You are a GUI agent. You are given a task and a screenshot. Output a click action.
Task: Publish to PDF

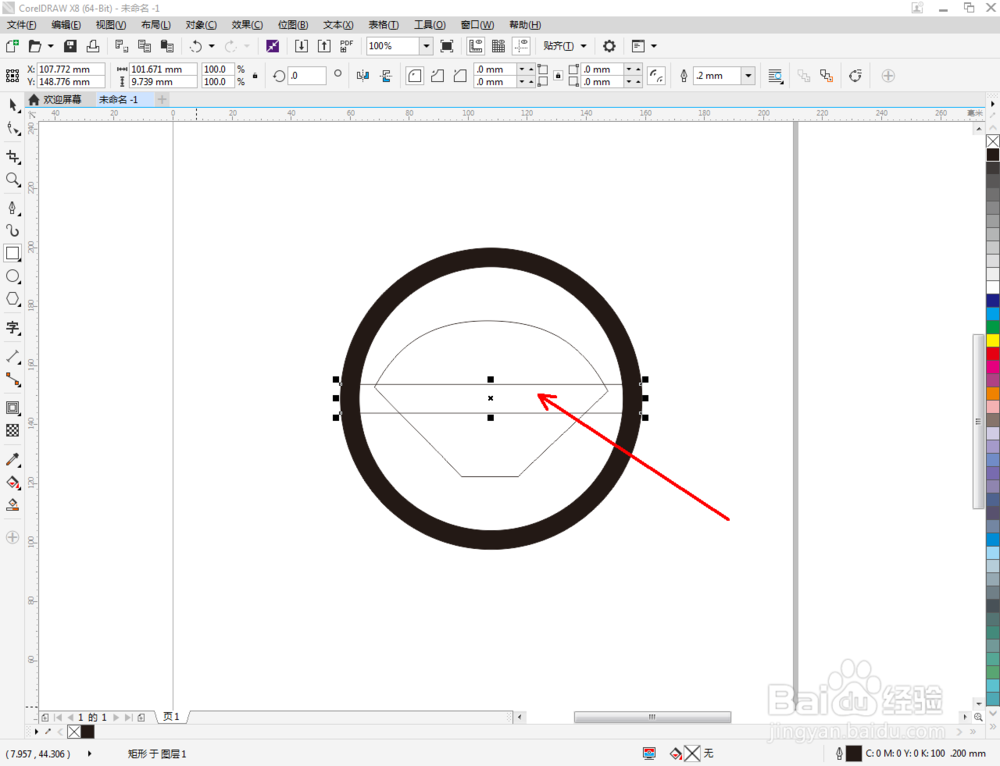[x=346, y=46]
